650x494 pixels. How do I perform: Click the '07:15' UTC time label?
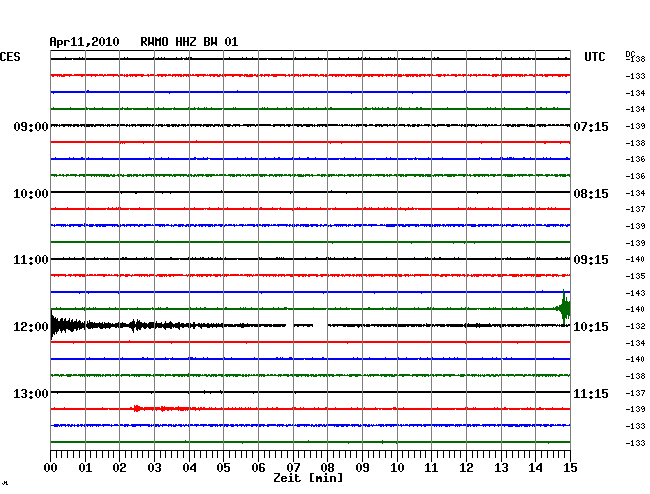pos(591,126)
